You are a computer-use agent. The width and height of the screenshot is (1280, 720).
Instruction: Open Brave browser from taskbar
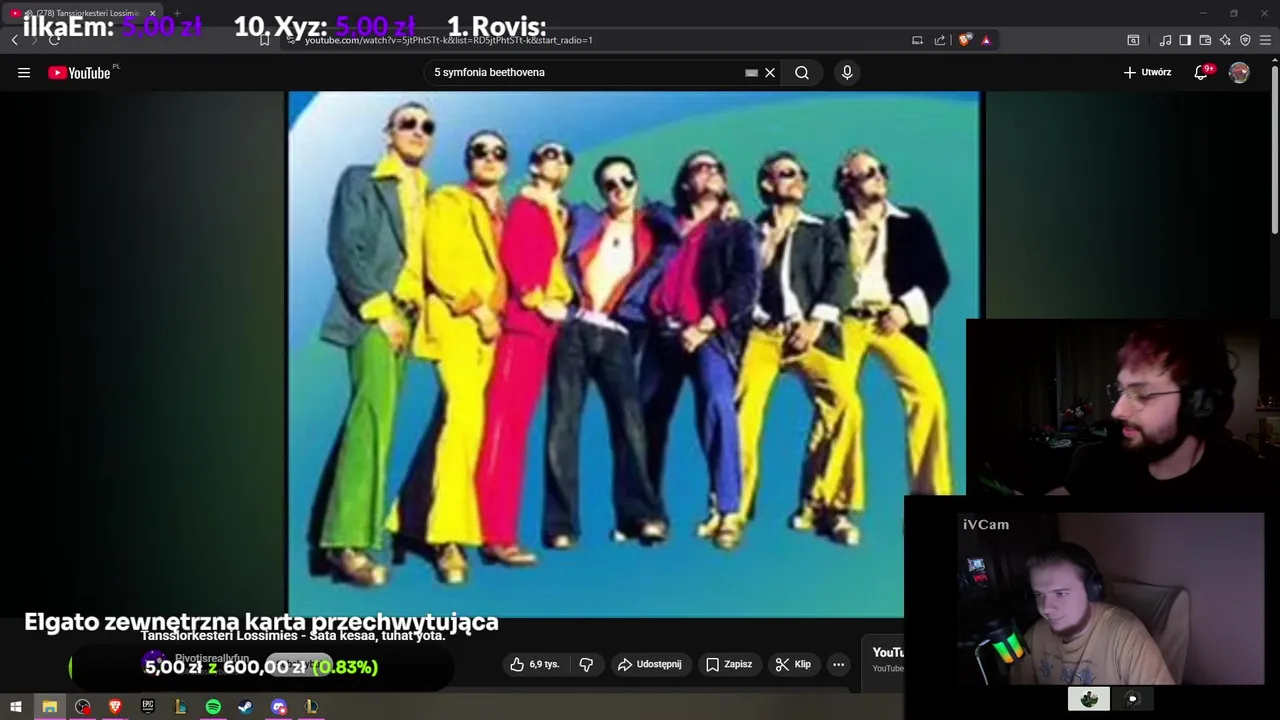coord(115,706)
